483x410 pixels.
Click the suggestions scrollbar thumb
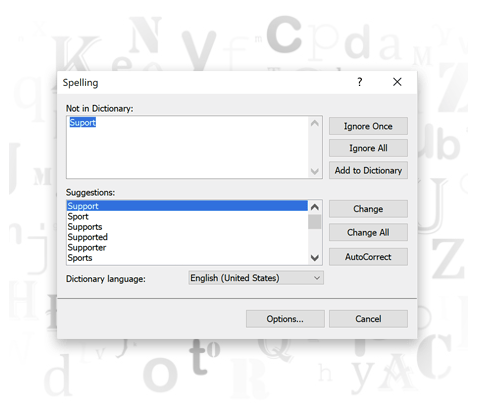coord(315,222)
